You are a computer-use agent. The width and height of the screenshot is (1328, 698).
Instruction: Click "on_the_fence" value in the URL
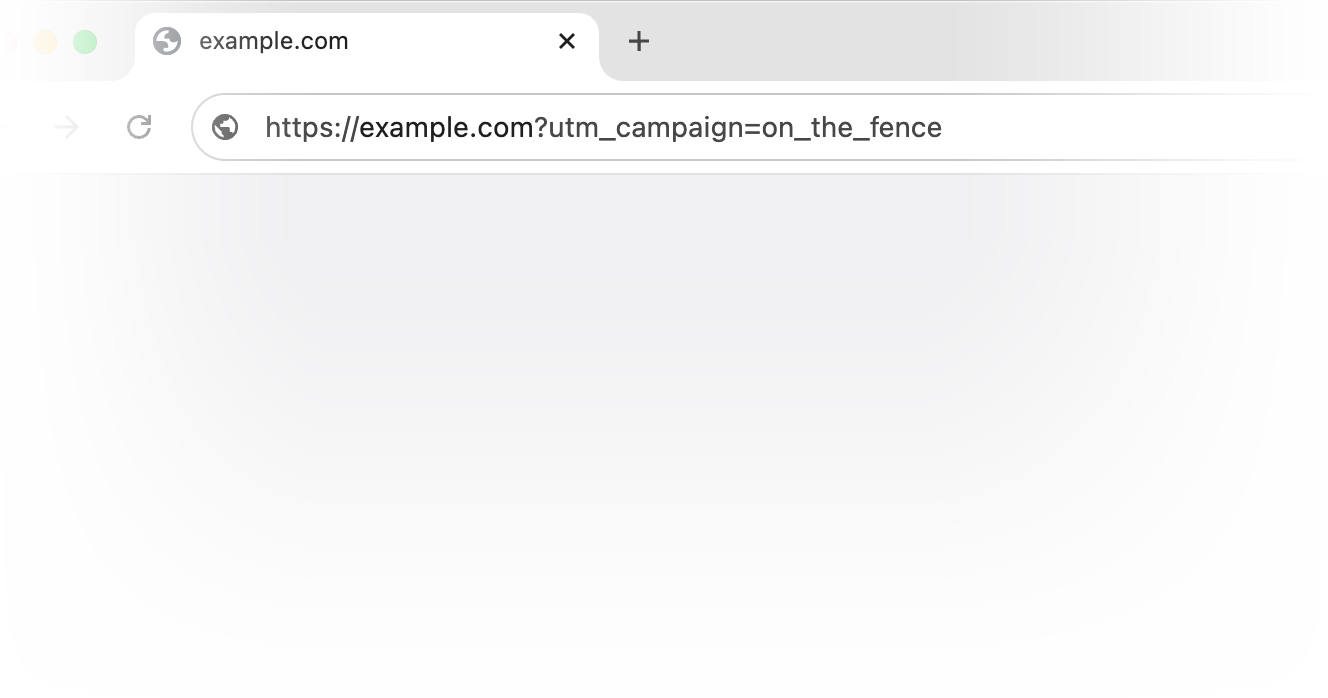(851, 128)
